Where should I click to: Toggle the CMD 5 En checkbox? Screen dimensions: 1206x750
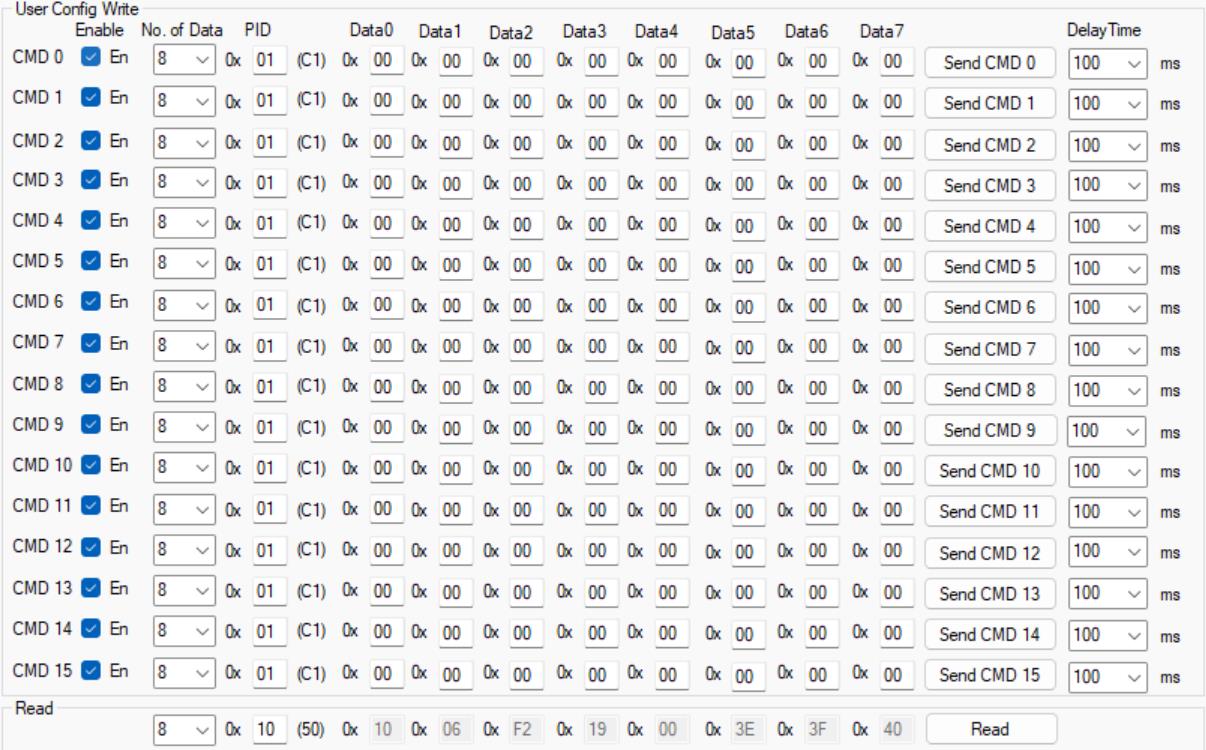pyautogui.click(x=90, y=265)
